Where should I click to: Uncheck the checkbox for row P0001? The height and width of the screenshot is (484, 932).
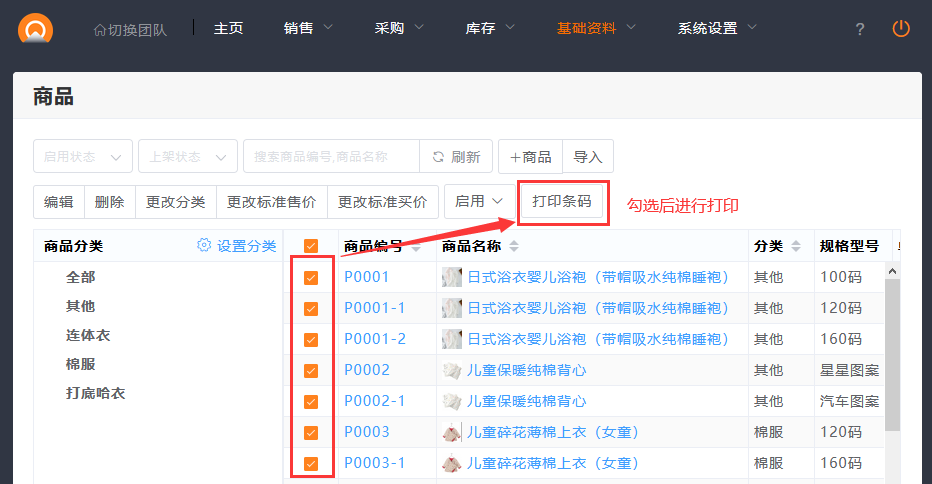coord(311,278)
